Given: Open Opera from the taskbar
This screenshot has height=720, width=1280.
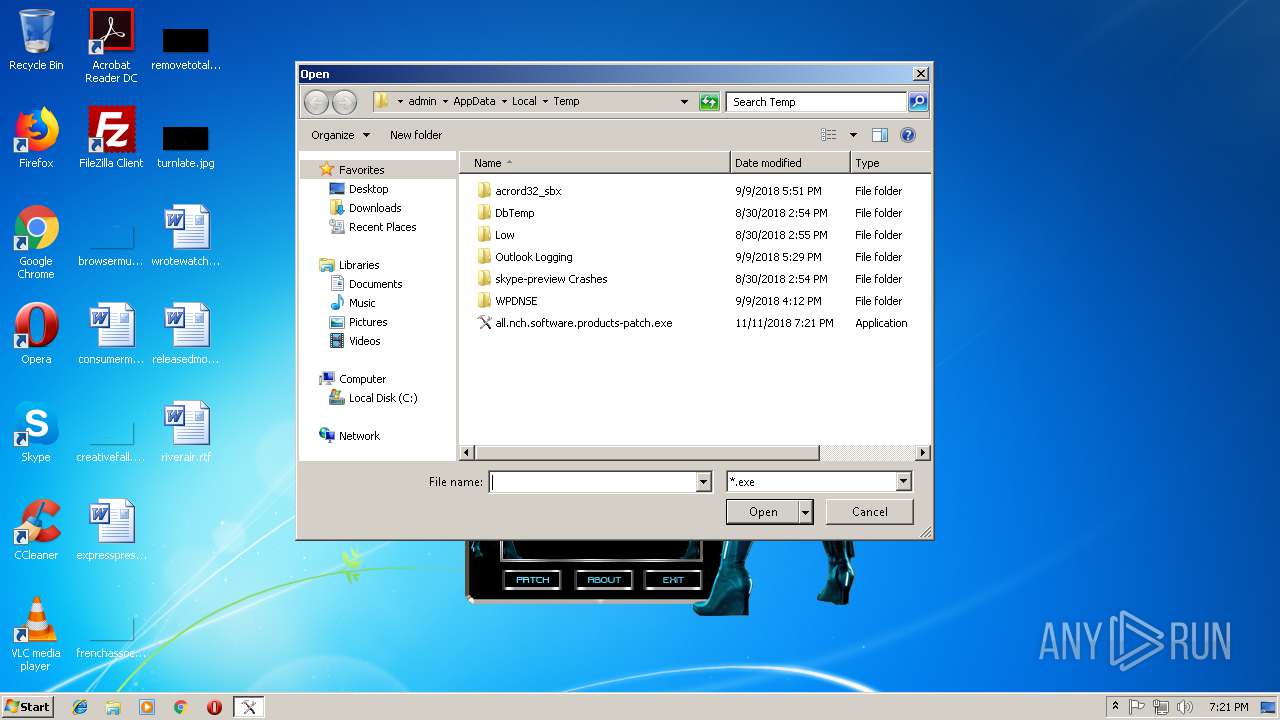Looking at the screenshot, I should click(214, 707).
